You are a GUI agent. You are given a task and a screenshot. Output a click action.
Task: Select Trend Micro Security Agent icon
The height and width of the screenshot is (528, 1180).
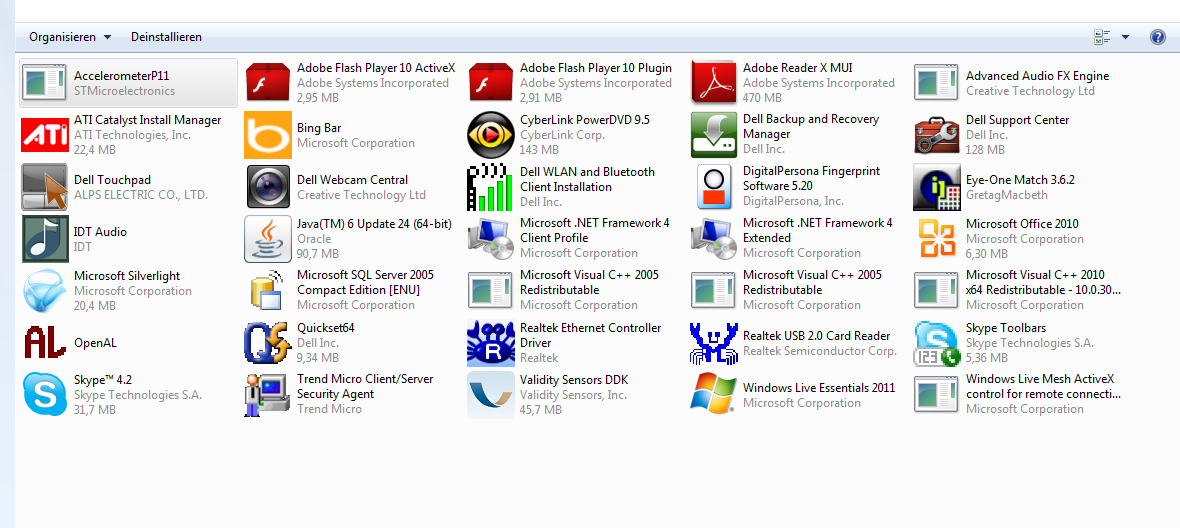[268, 394]
